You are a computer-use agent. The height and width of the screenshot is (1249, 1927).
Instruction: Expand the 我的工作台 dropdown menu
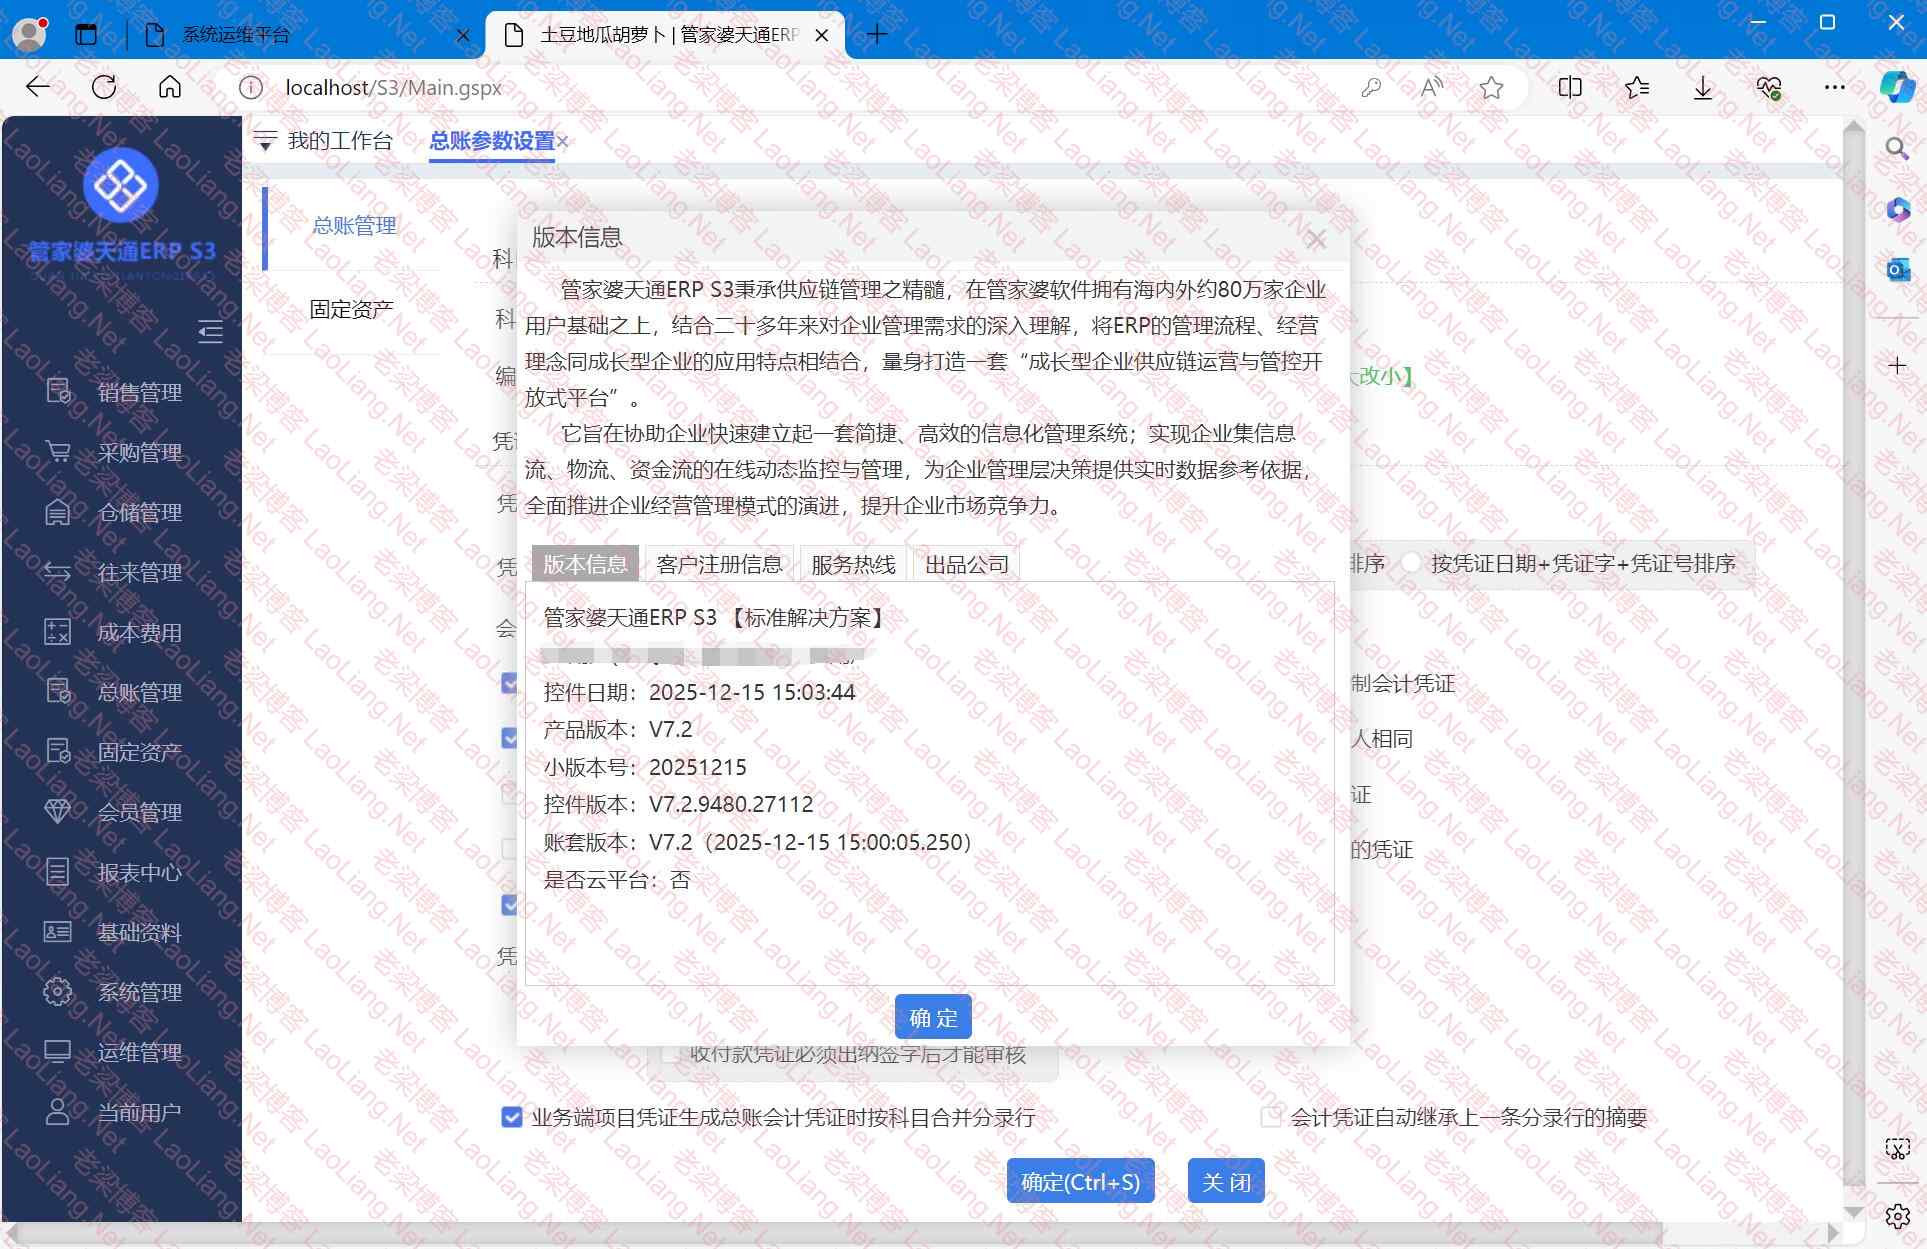coord(265,141)
